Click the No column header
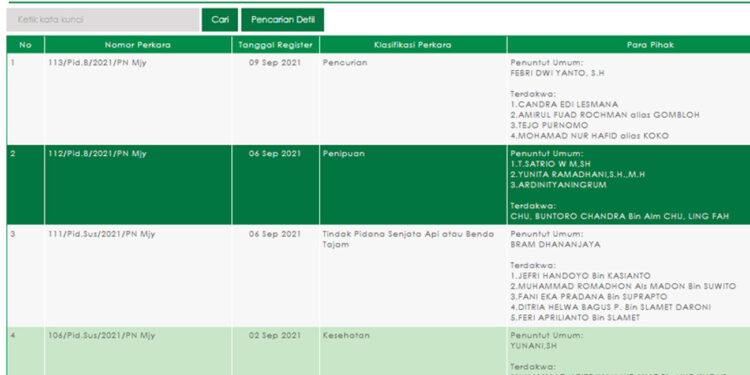750x375 pixels. [25, 45]
